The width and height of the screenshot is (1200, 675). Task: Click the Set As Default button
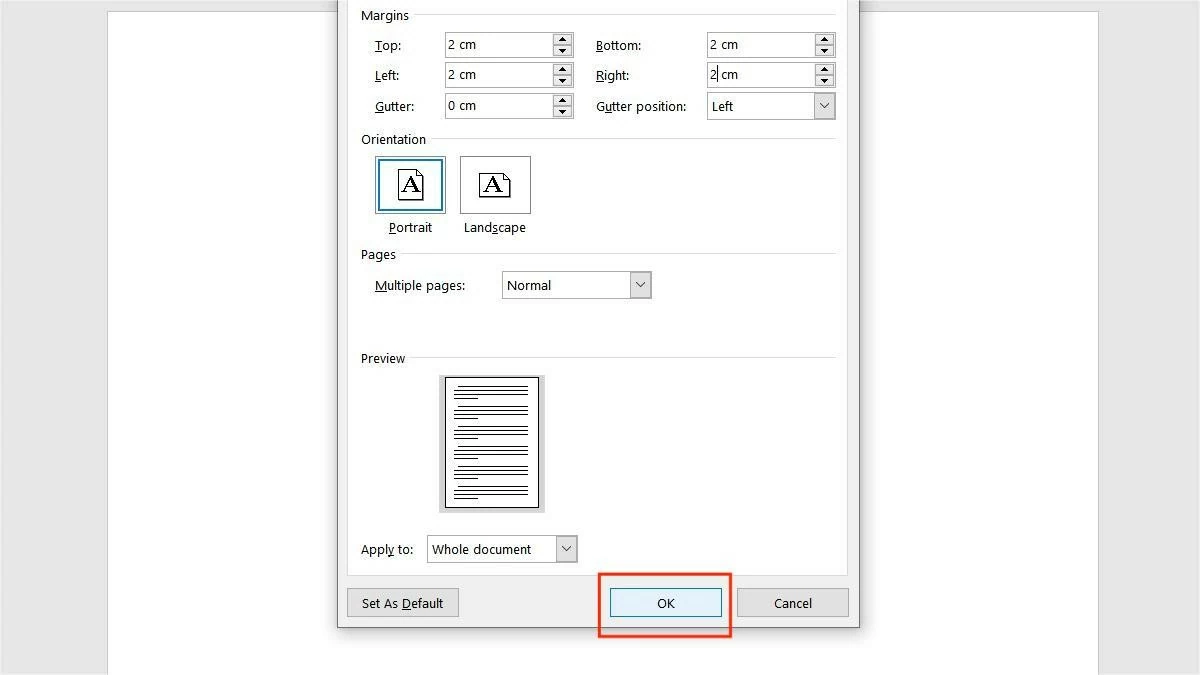tap(402, 603)
